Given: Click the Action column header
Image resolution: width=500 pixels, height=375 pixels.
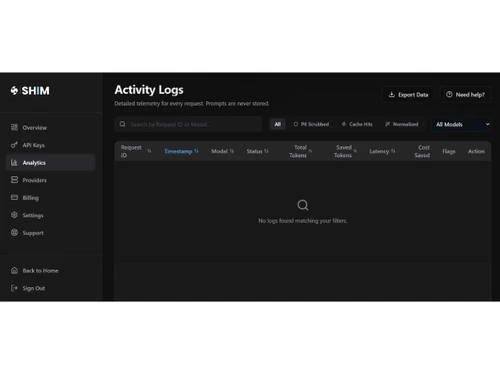Looking at the screenshot, I should 476,151.
